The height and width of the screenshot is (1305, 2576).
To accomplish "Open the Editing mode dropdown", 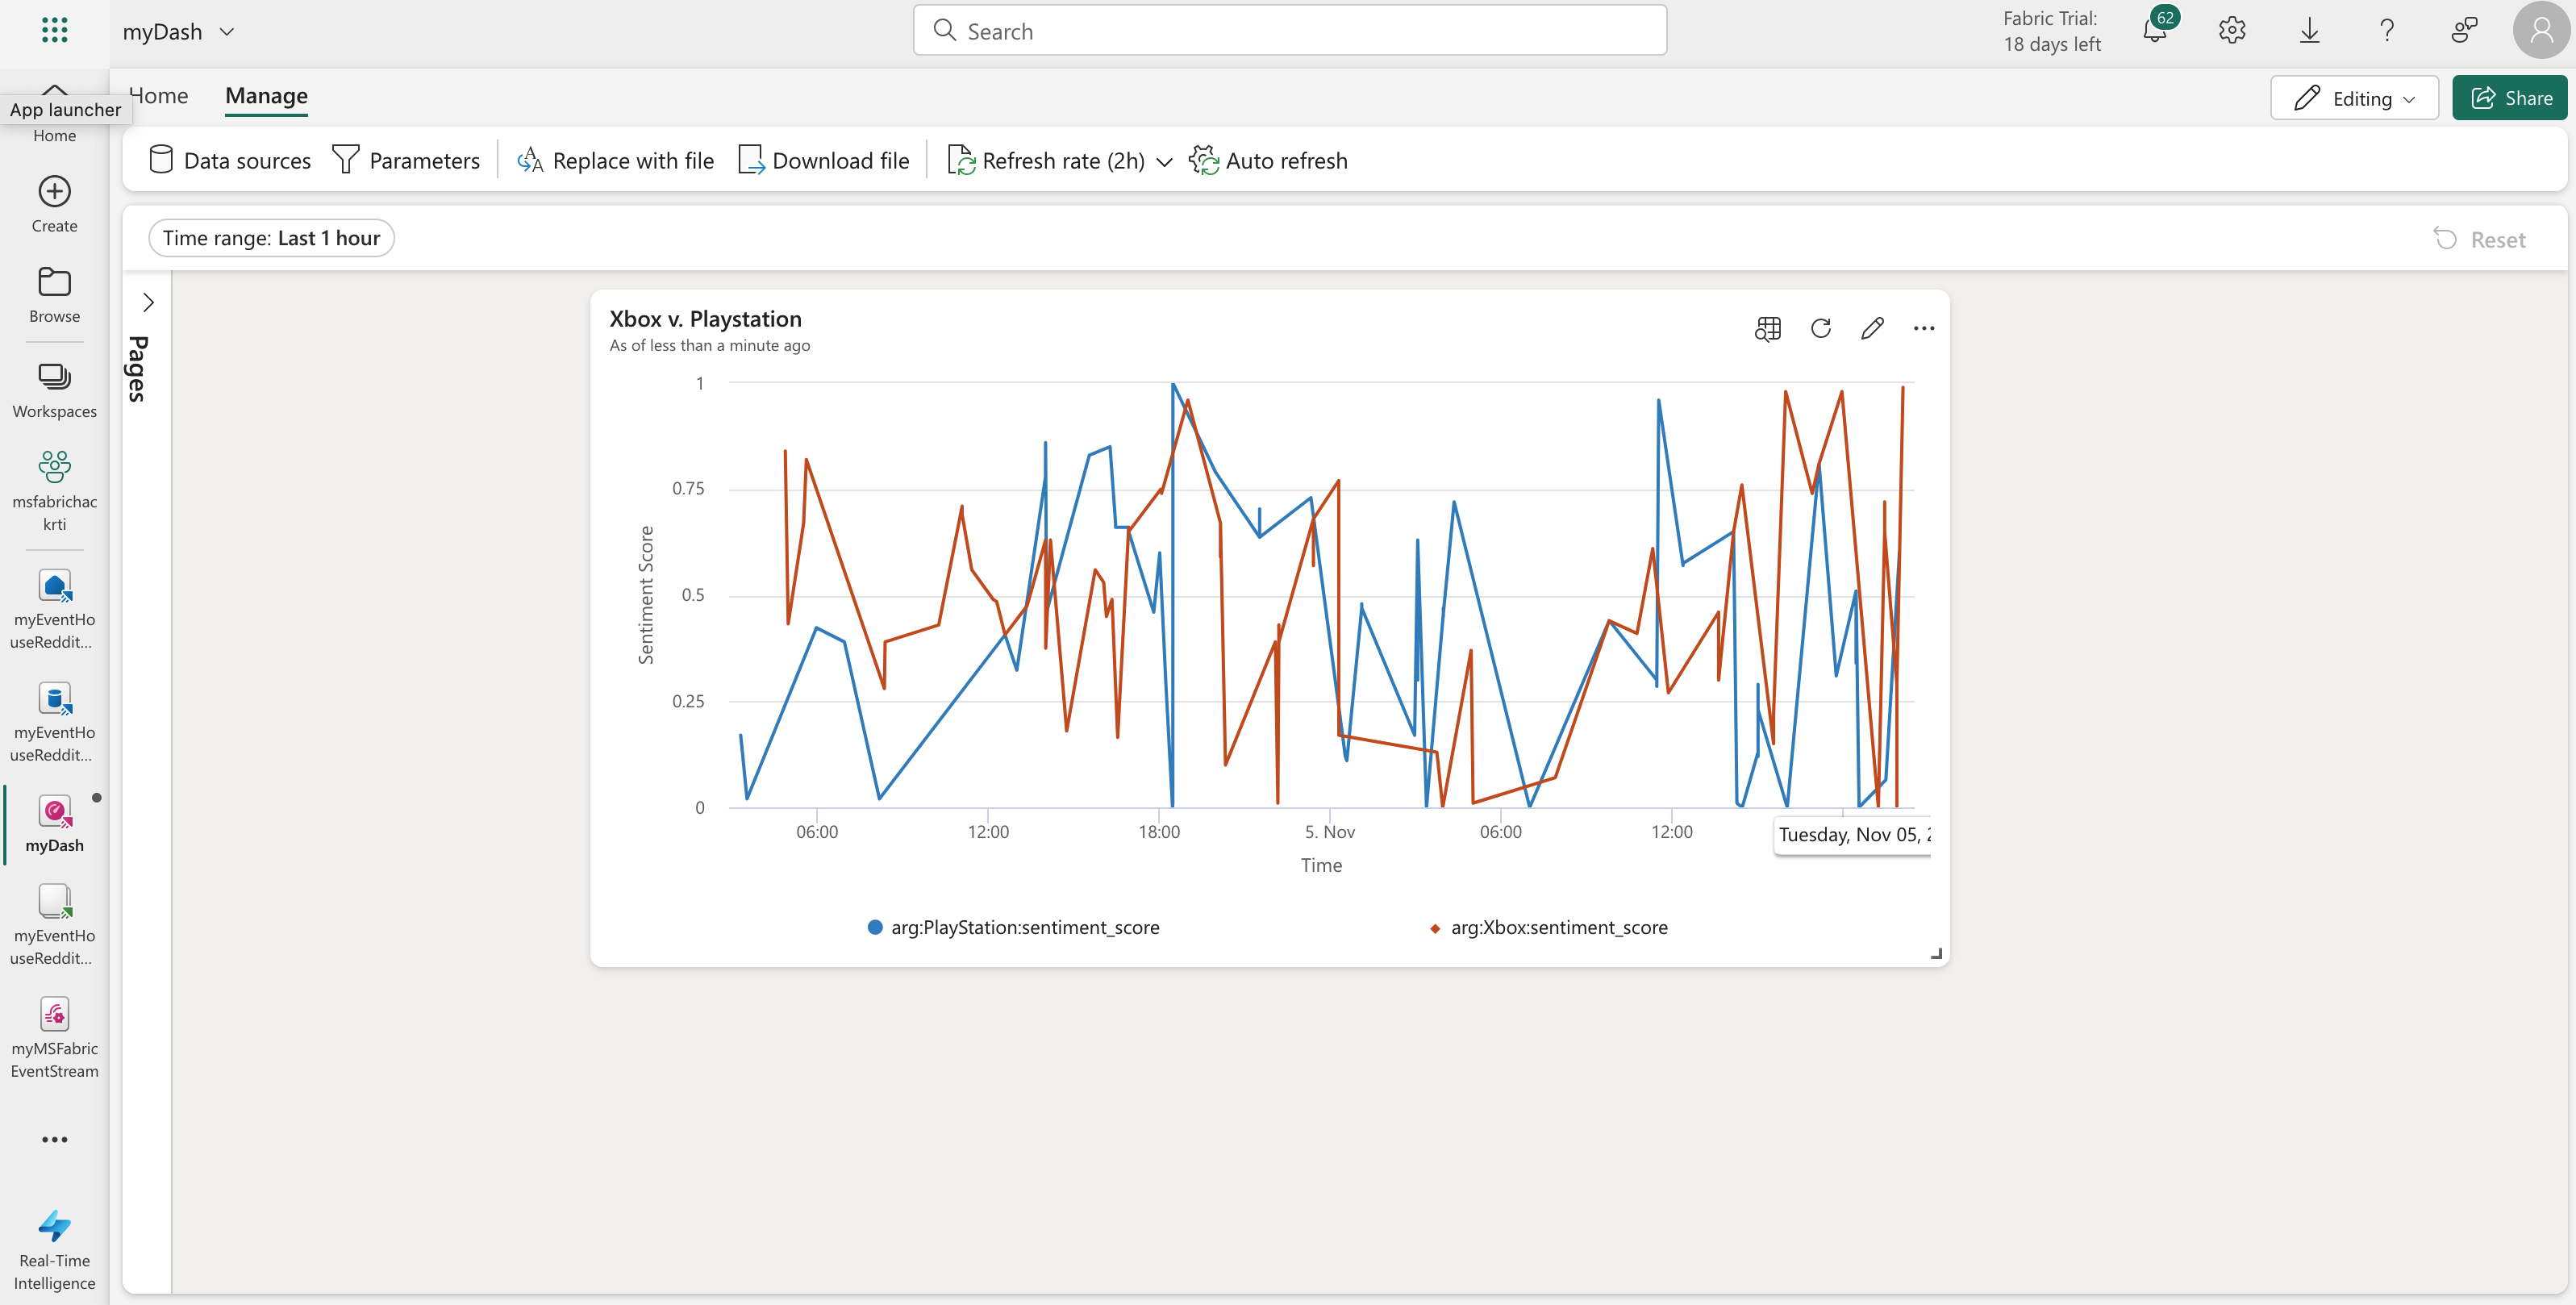I will point(2354,98).
